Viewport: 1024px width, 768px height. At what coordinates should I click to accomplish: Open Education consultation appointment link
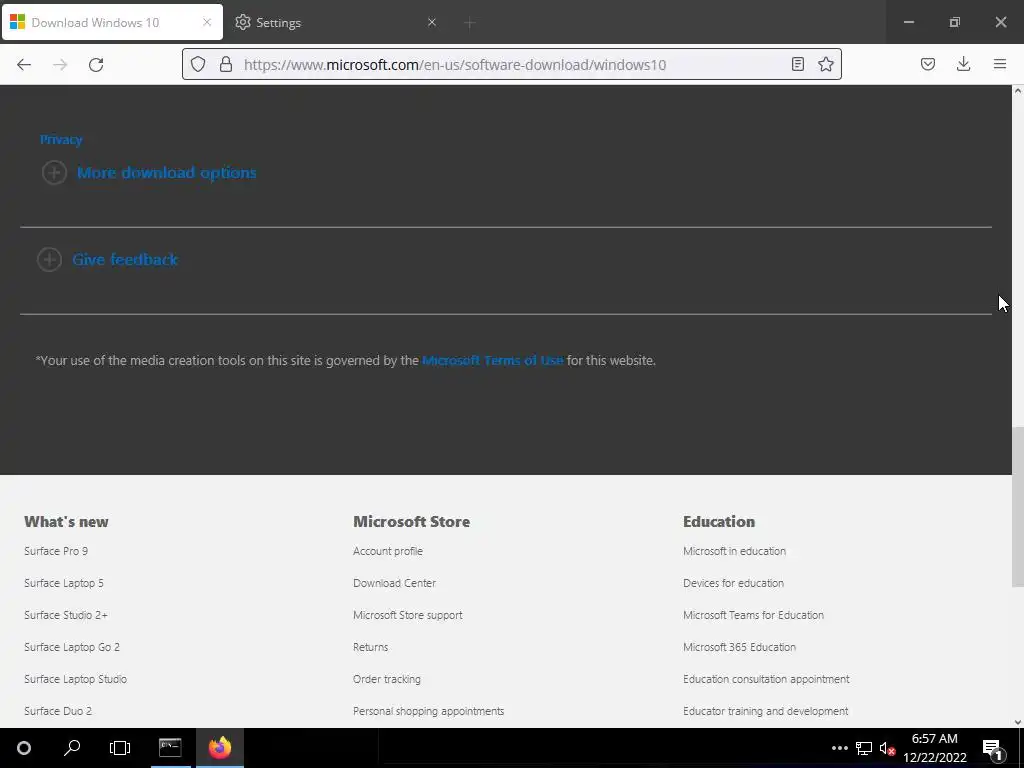[x=766, y=679]
